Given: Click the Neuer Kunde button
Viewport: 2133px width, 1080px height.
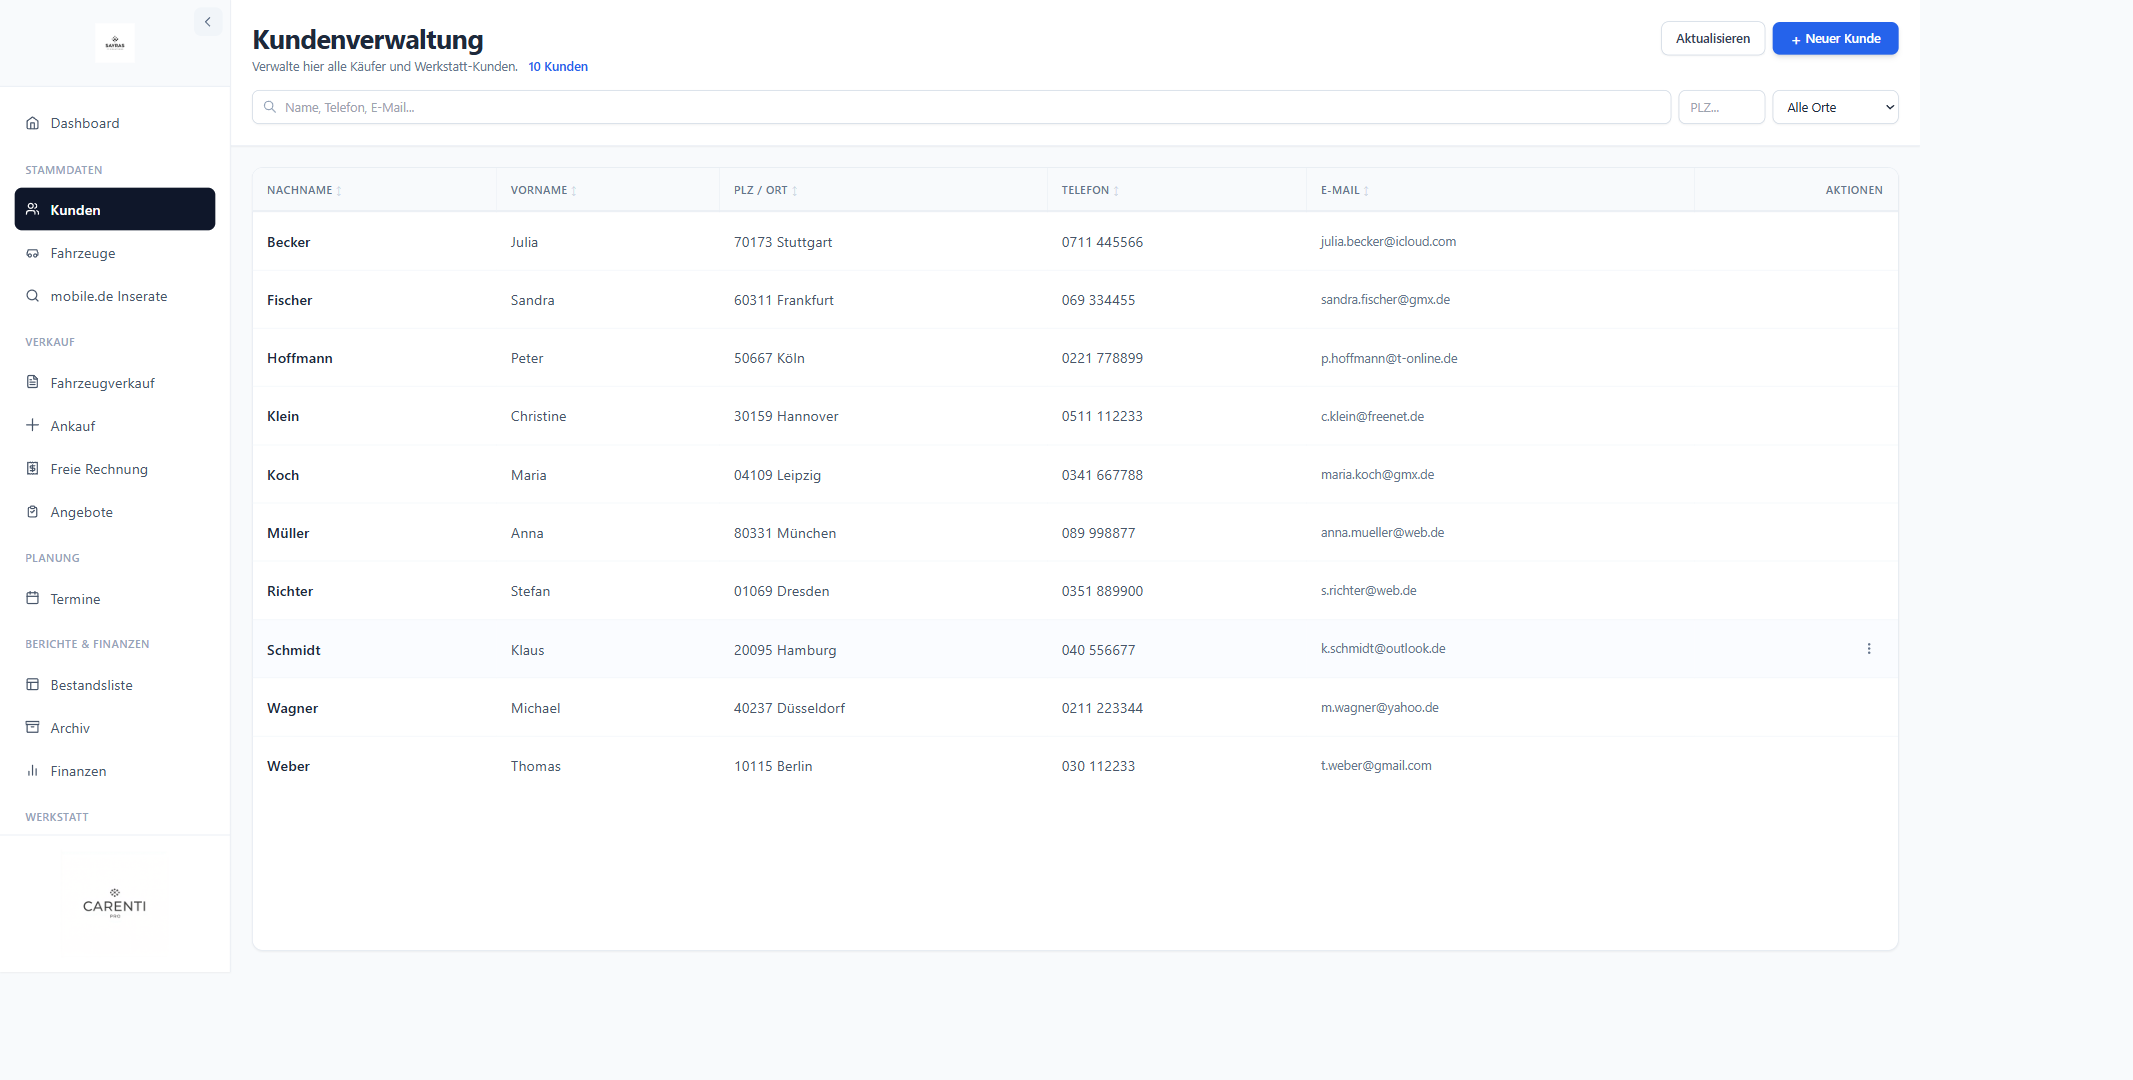Looking at the screenshot, I should coord(1835,38).
